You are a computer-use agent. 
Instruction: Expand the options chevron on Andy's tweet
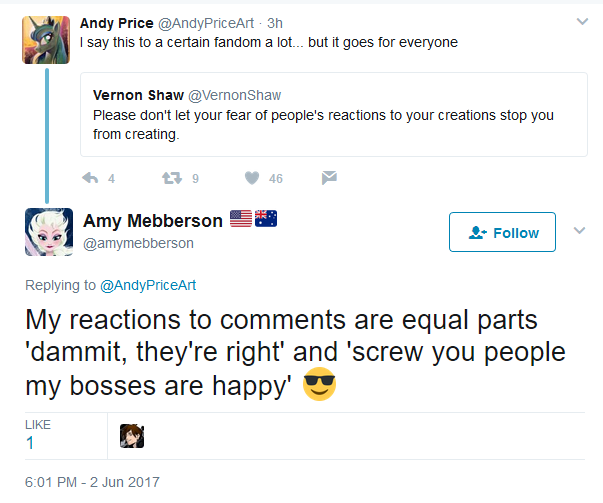(x=581, y=21)
